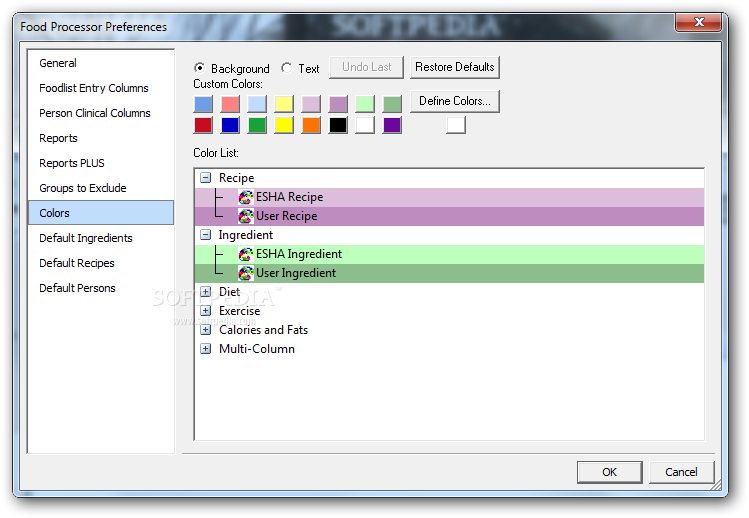The width and height of the screenshot is (749, 518).
Task: Collapse the Ingredient tree node
Action: tap(205, 235)
